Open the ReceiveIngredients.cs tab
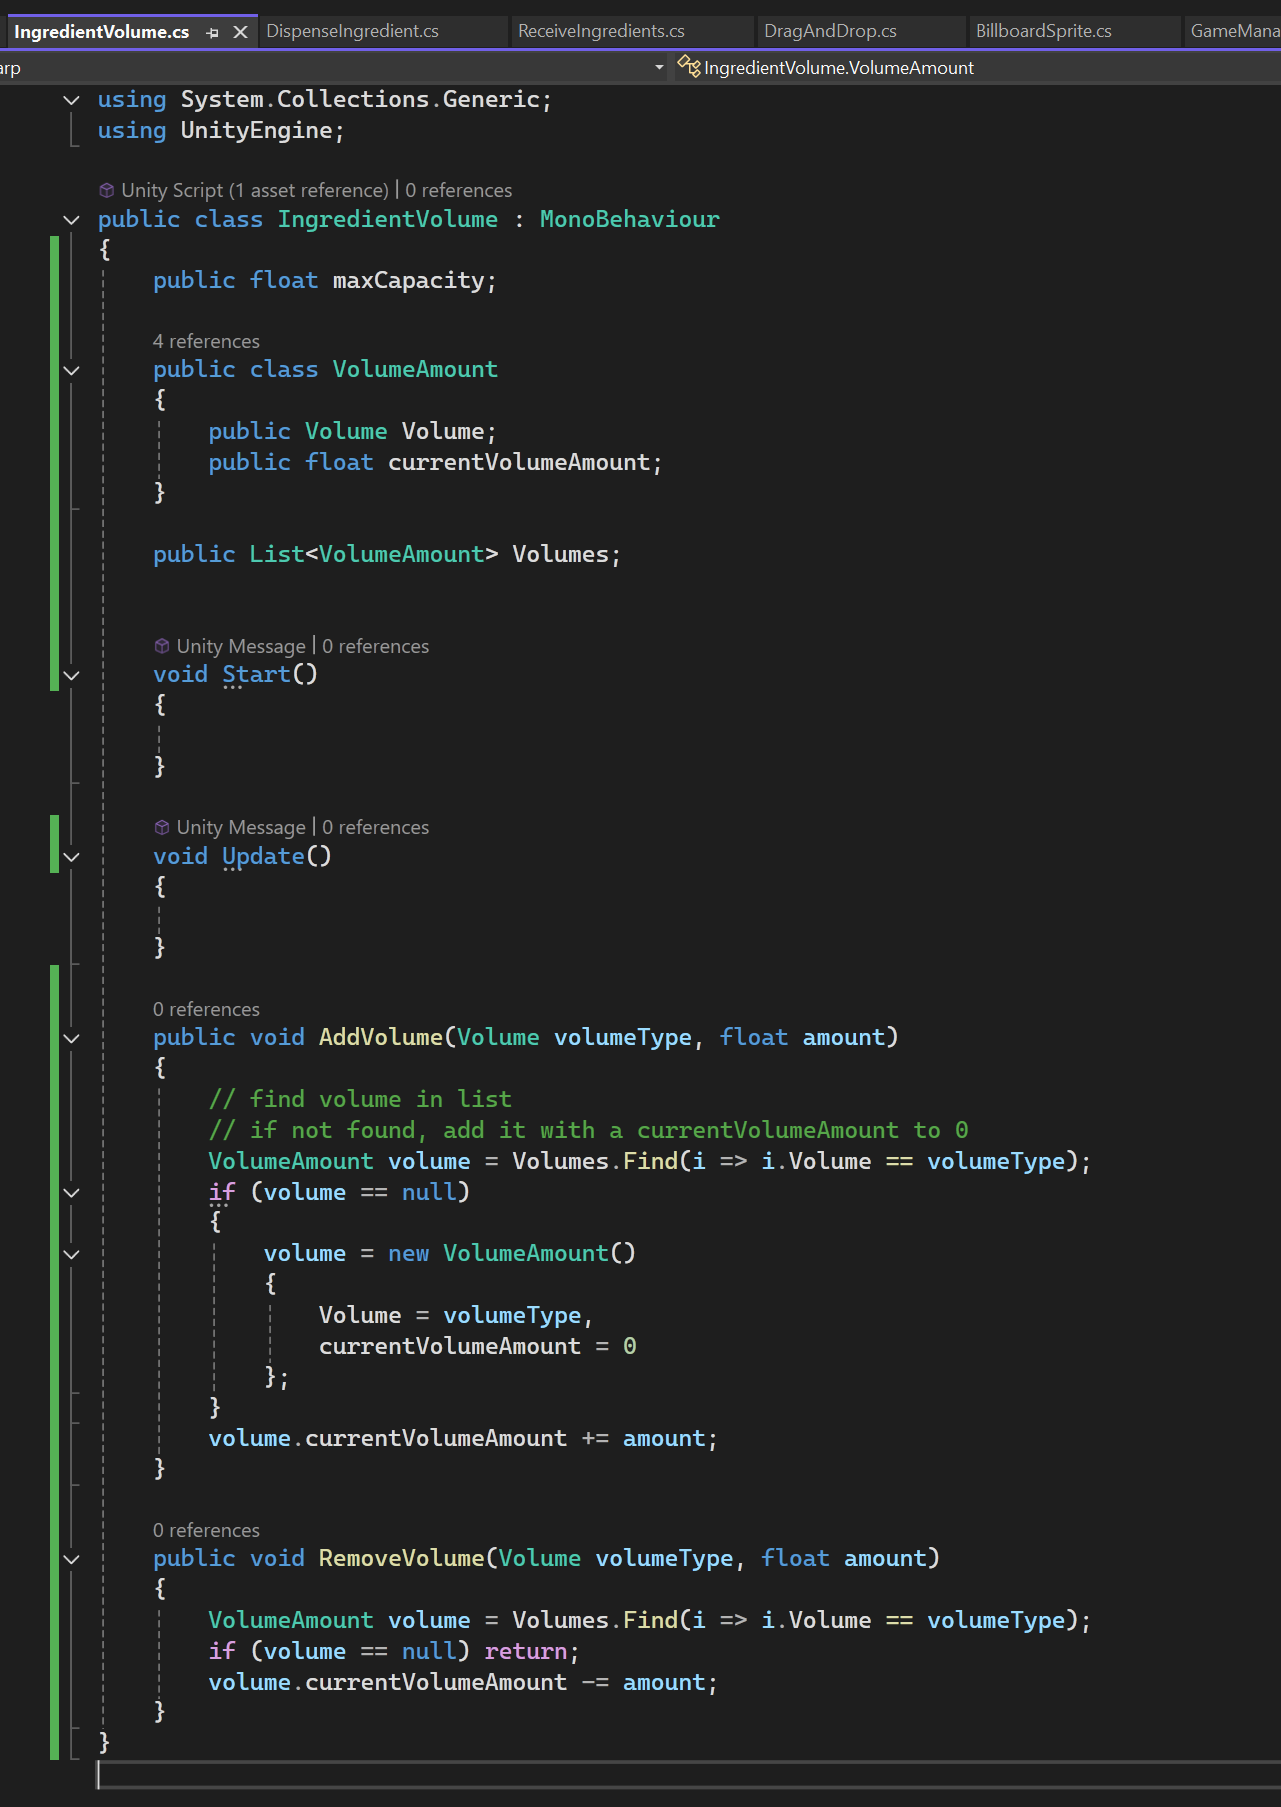This screenshot has height=1807, width=1281. pos(601,31)
